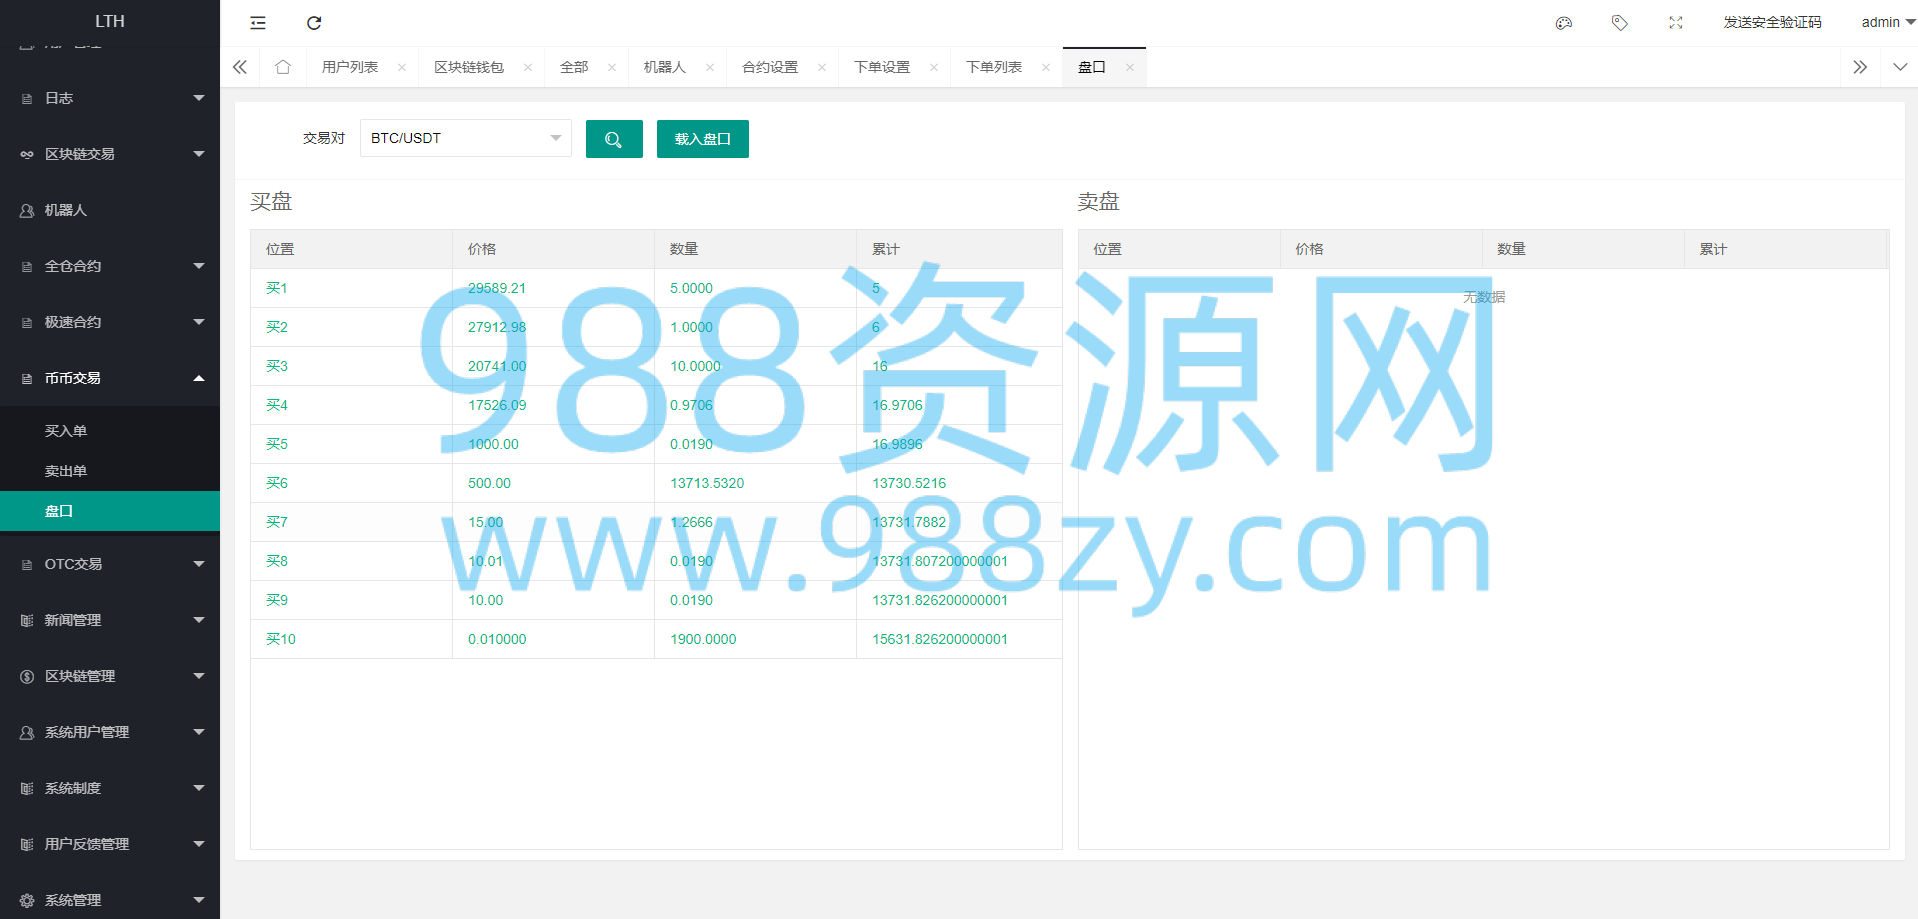This screenshot has width=1918, height=919.
Task: Open the BTC/USDT trading pair dropdown
Action: (x=466, y=138)
